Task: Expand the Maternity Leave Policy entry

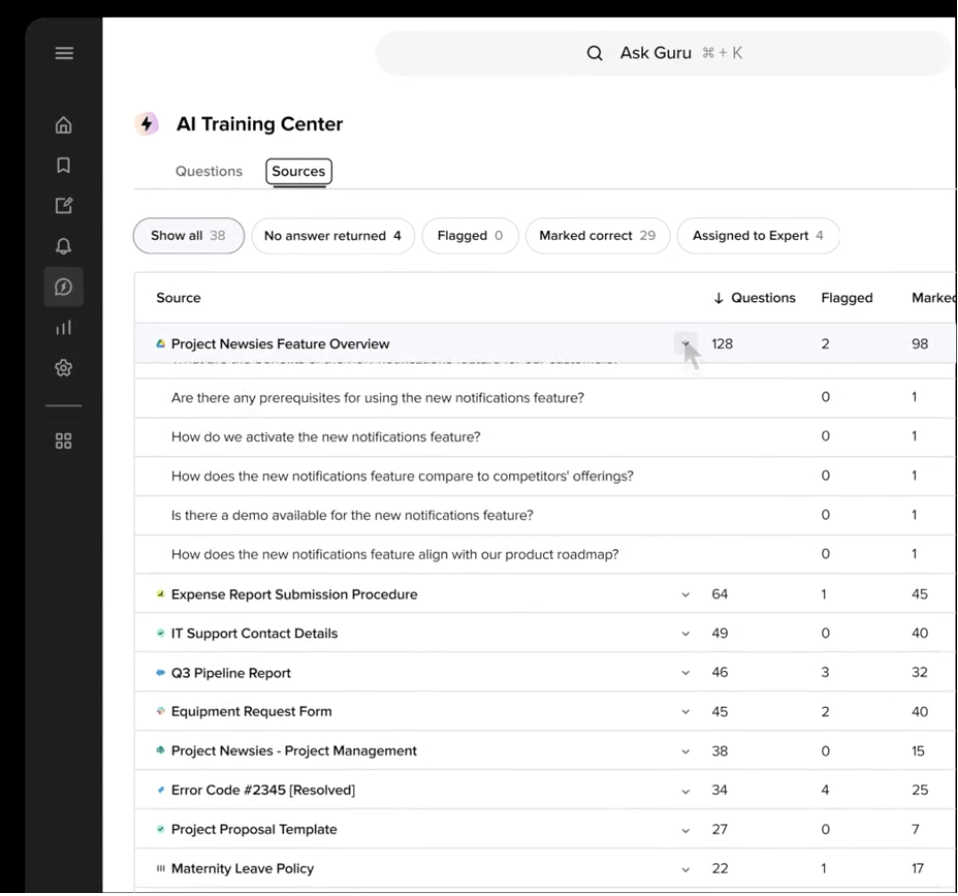Action: 685,868
